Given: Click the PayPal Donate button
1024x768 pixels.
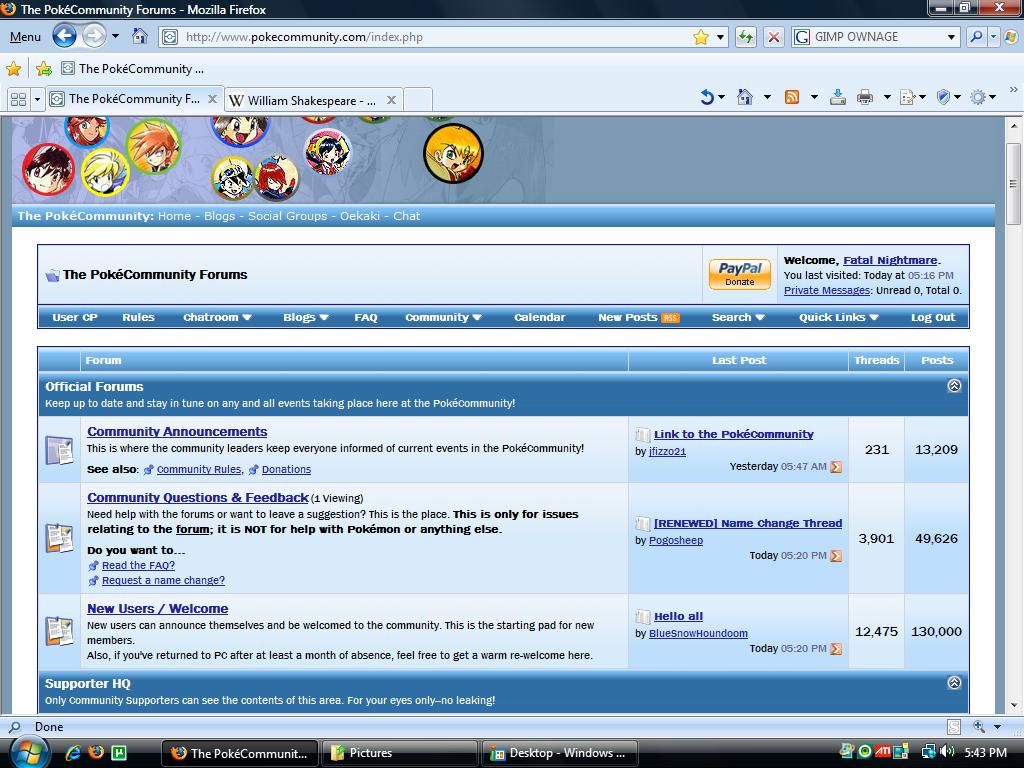Looking at the screenshot, I should pyautogui.click(x=739, y=274).
